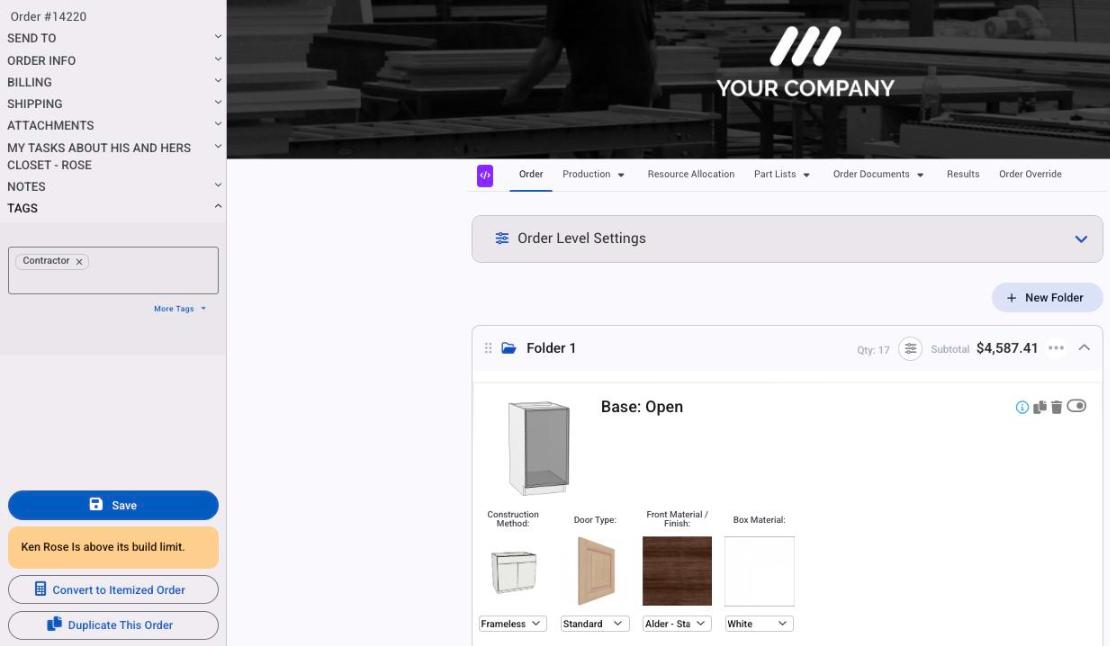Collapse Folder 1 with the chevron
The height and width of the screenshot is (646, 1110).
(1084, 347)
